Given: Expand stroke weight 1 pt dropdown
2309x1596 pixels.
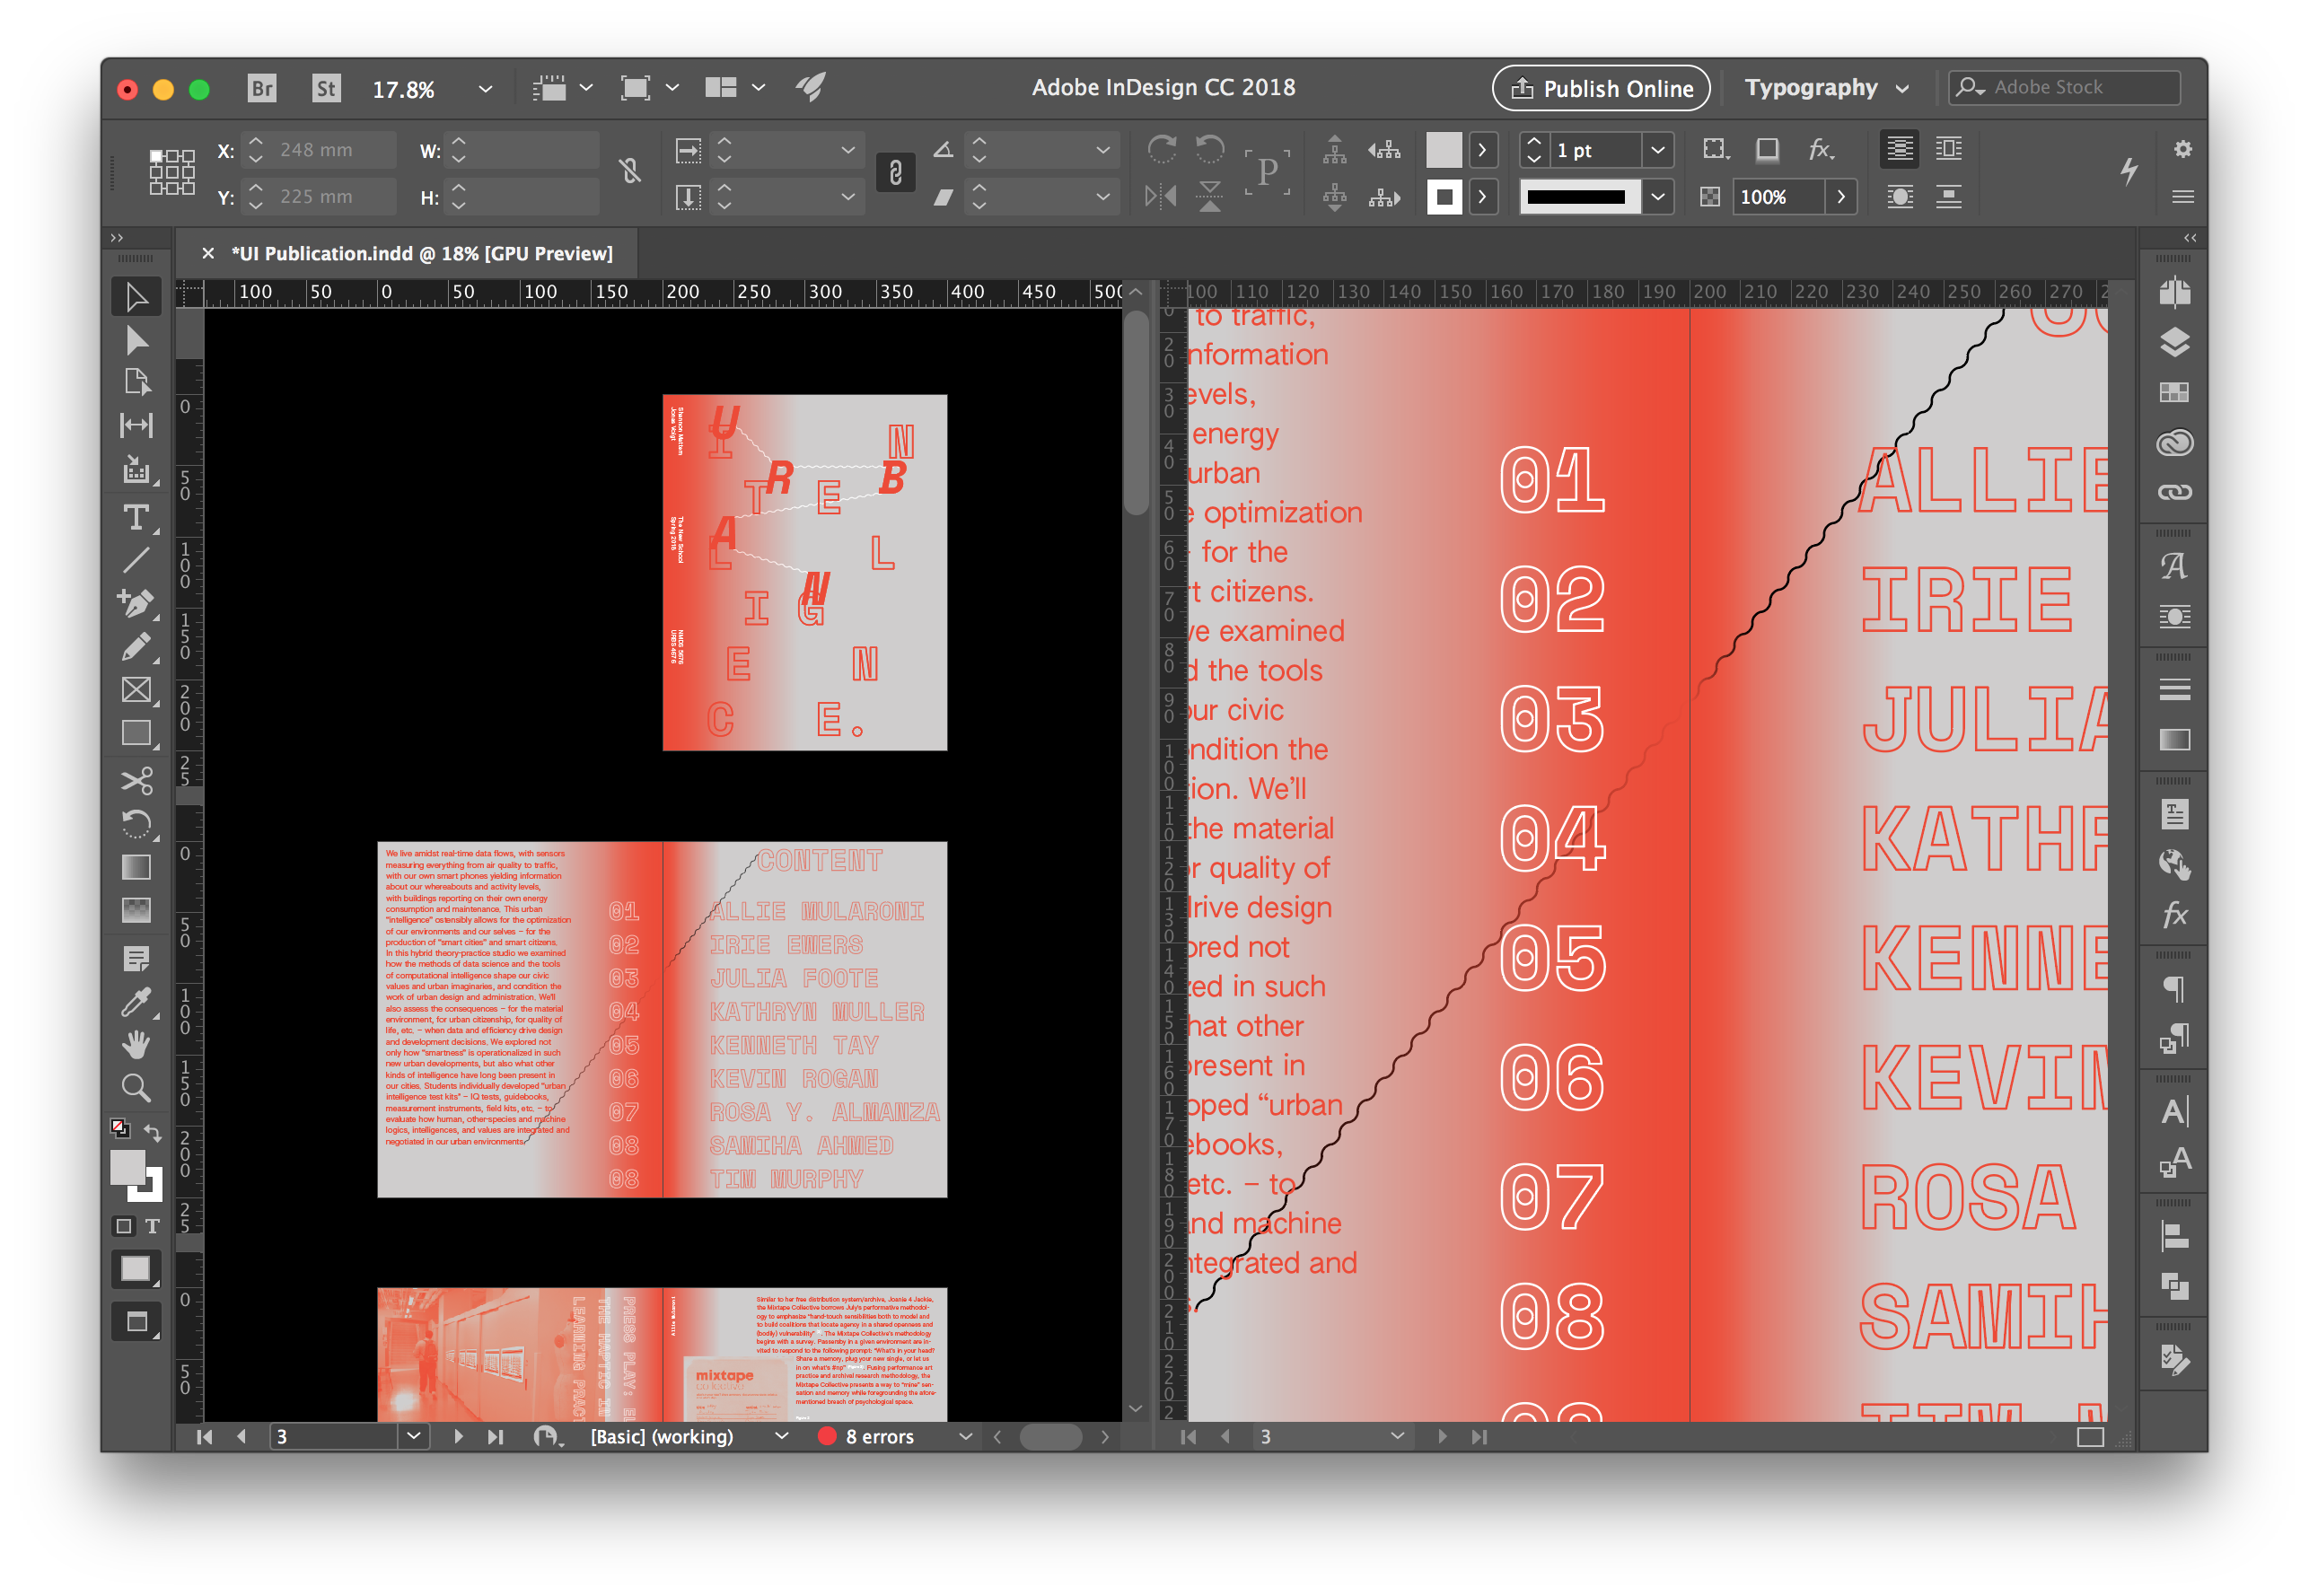Looking at the screenshot, I should point(1657,150).
